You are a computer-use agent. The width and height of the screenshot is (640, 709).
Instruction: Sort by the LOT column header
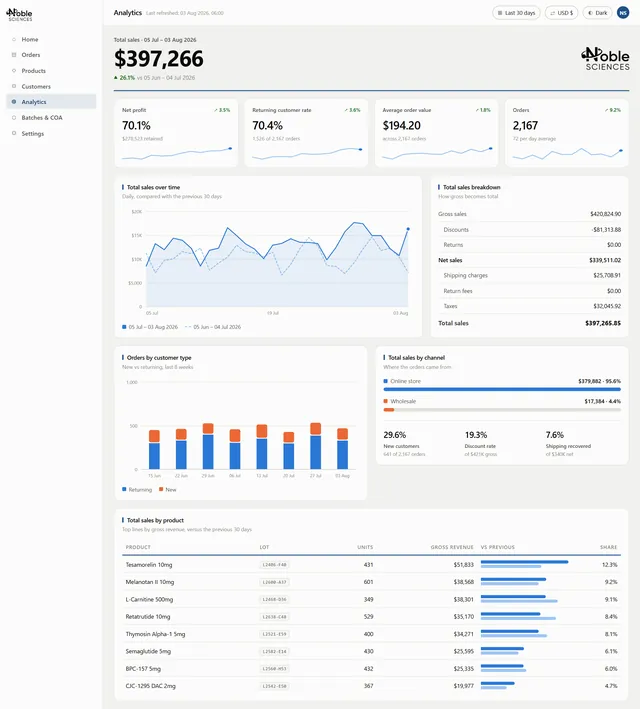point(265,547)
